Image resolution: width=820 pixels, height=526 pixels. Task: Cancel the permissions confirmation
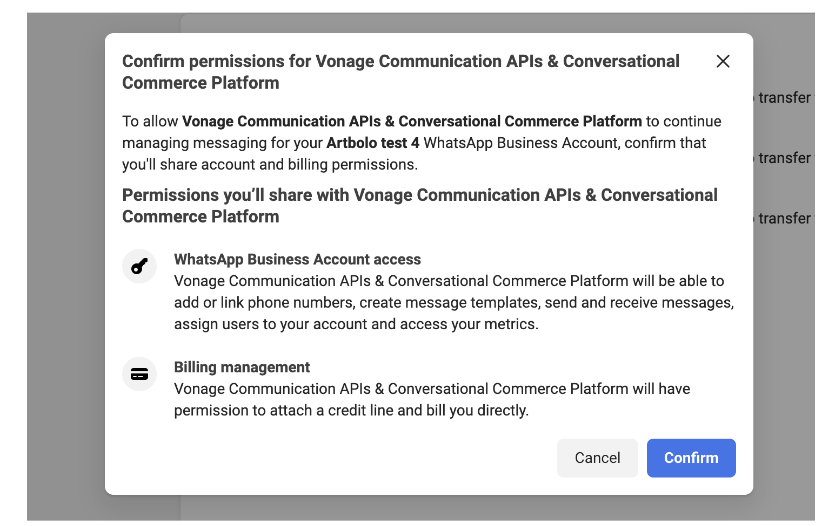(x=597, y=458)
